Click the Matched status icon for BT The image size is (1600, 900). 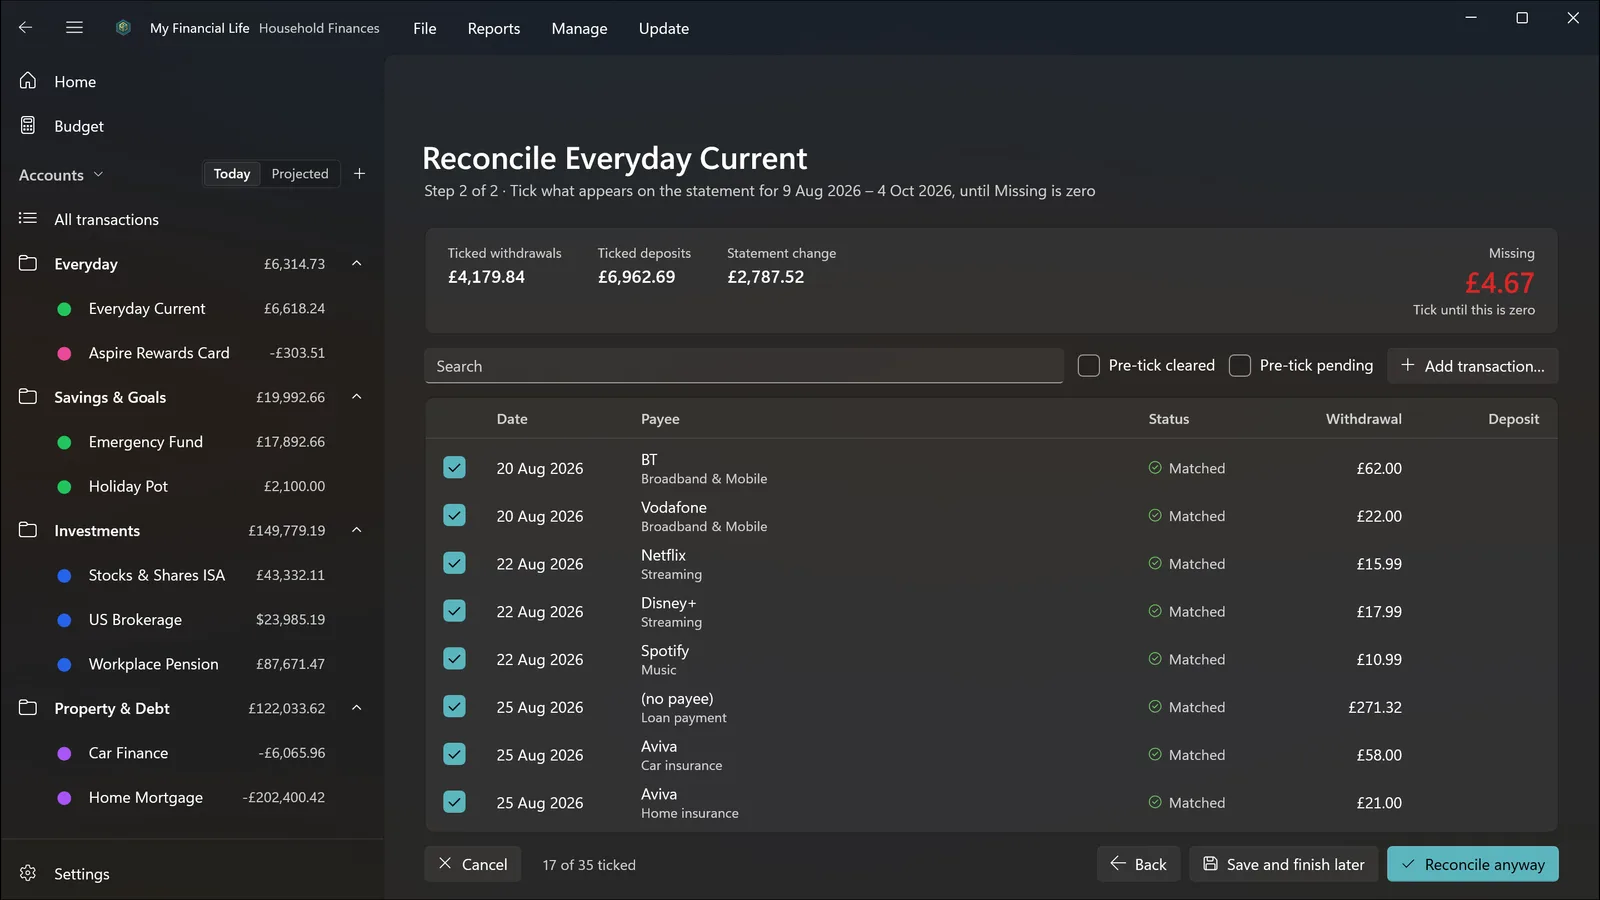[x=1155, y=468]
